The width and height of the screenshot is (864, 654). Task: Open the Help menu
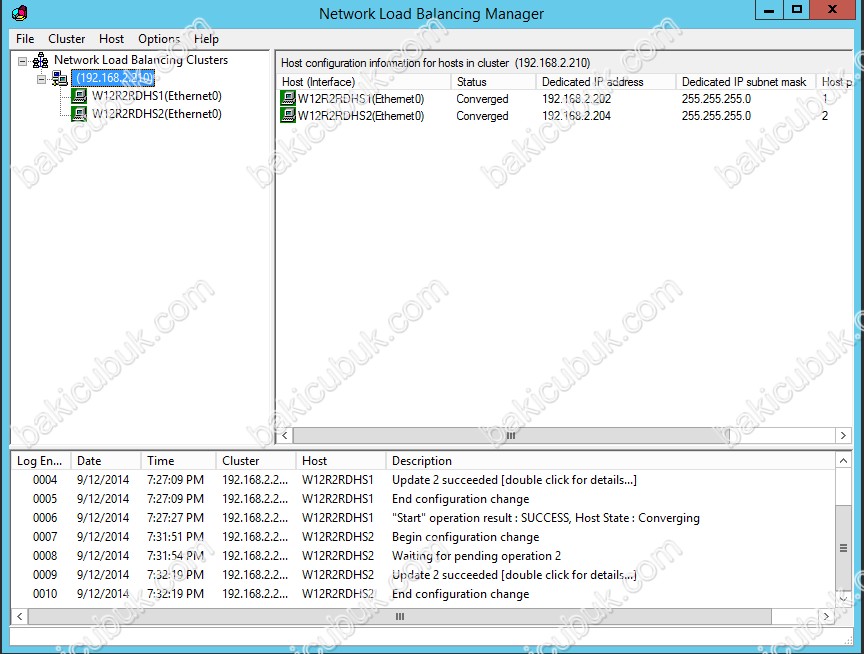pyautogui.click(x=206, y=39)
